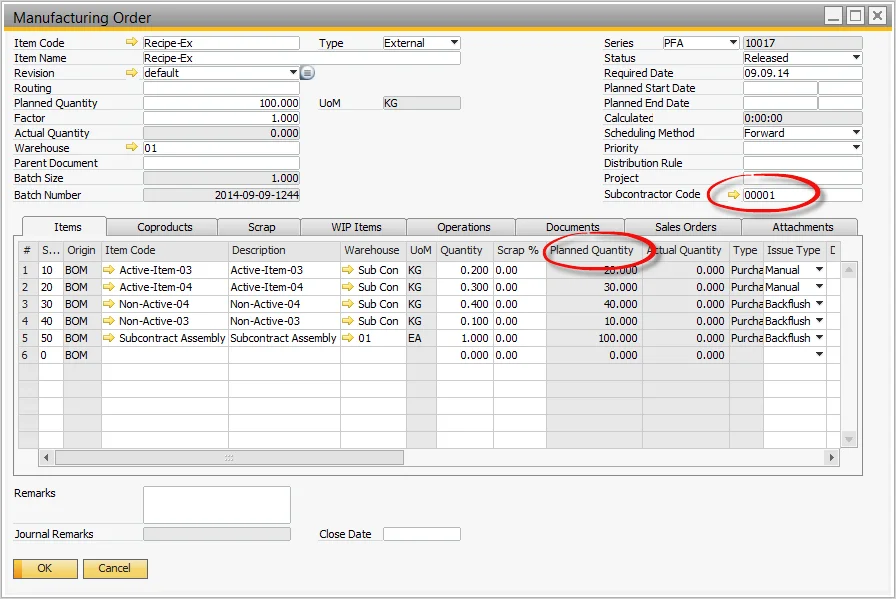Expand the Type dropdown showing External
Image resolution: width=896 pixels, height=599 pixels.
(454, 42)
